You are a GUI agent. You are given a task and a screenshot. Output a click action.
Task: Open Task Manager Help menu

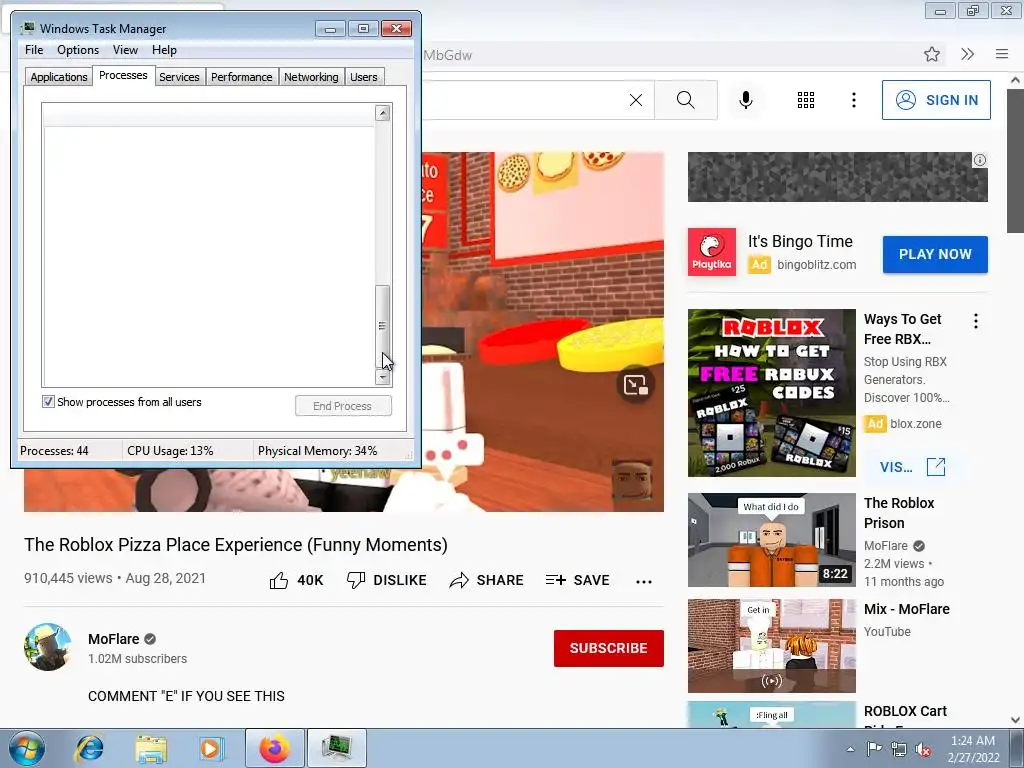click(164, 50)
